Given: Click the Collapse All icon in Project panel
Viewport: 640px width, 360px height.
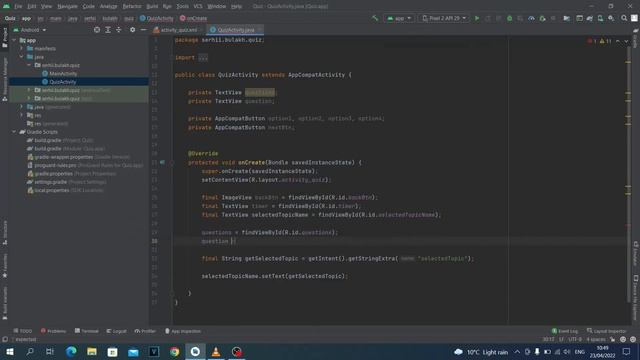Looking at the screenshot, I should click(119, 30).
